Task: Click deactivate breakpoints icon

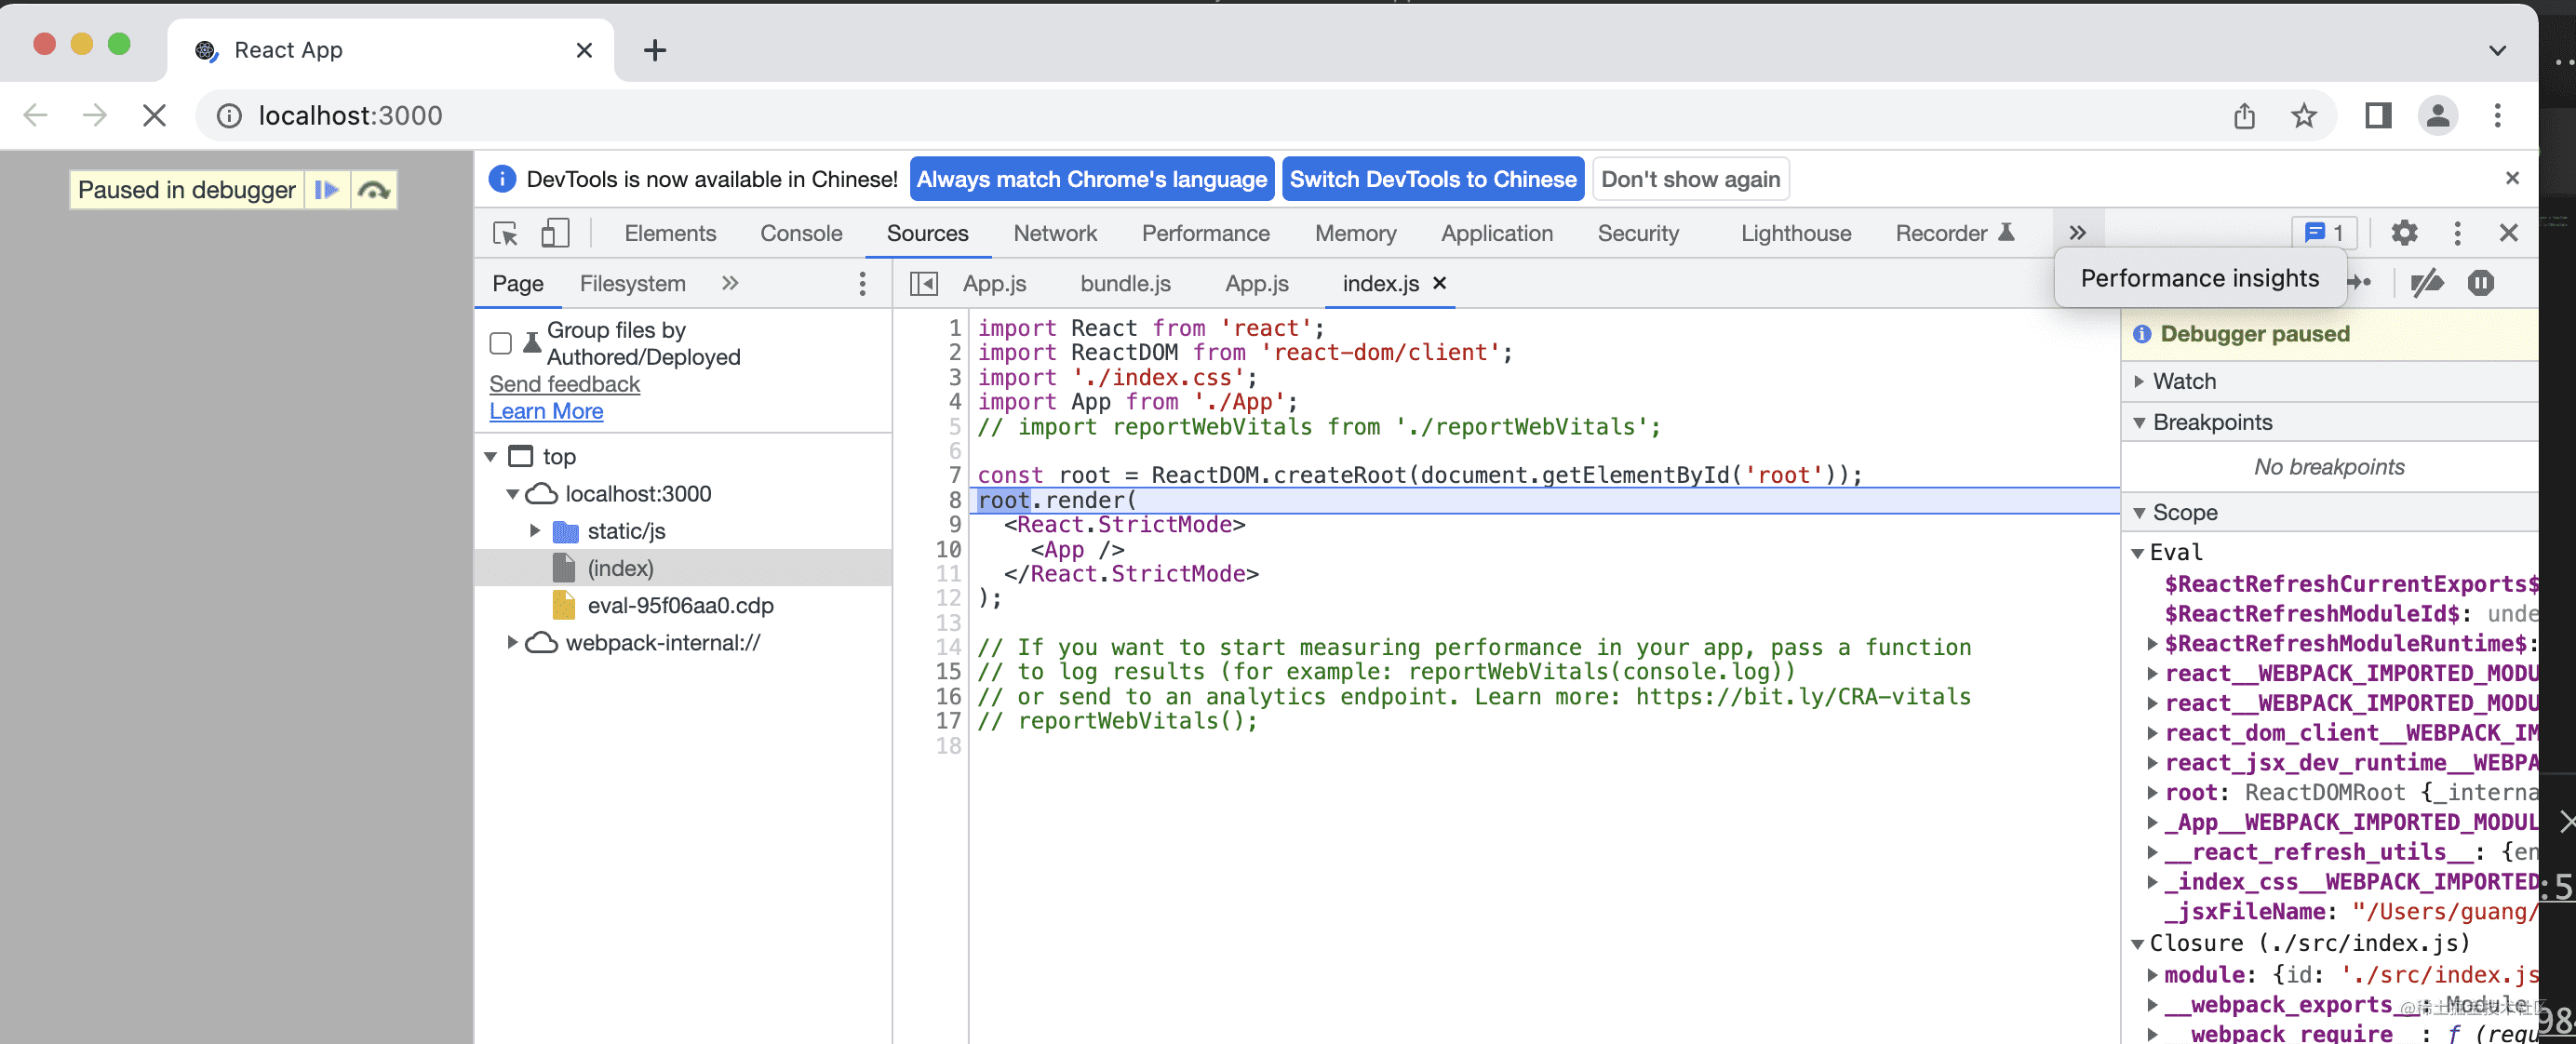Action: point(2427,283)
